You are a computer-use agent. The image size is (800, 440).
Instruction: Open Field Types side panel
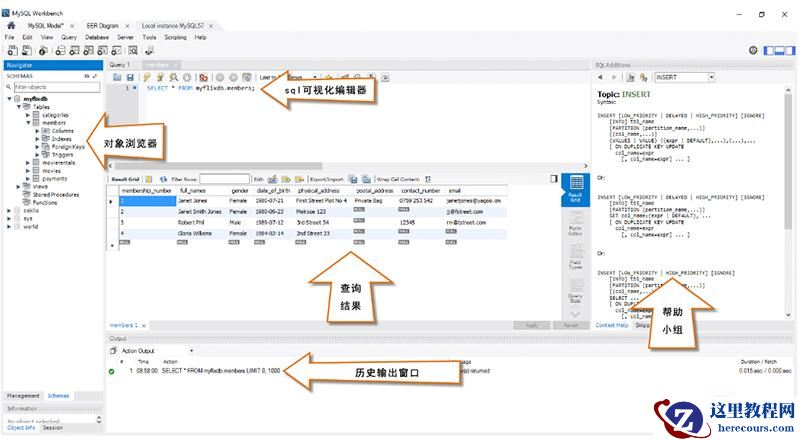[x=576, y=258]
